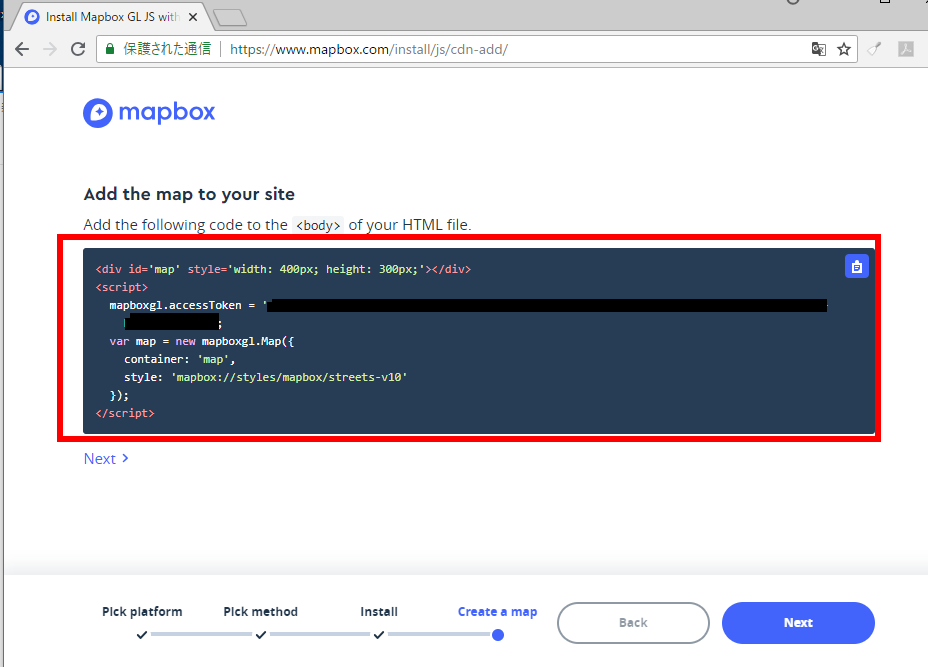928x667 pixels.
Task: Click the blue progress dot
Action: point(498,635)
